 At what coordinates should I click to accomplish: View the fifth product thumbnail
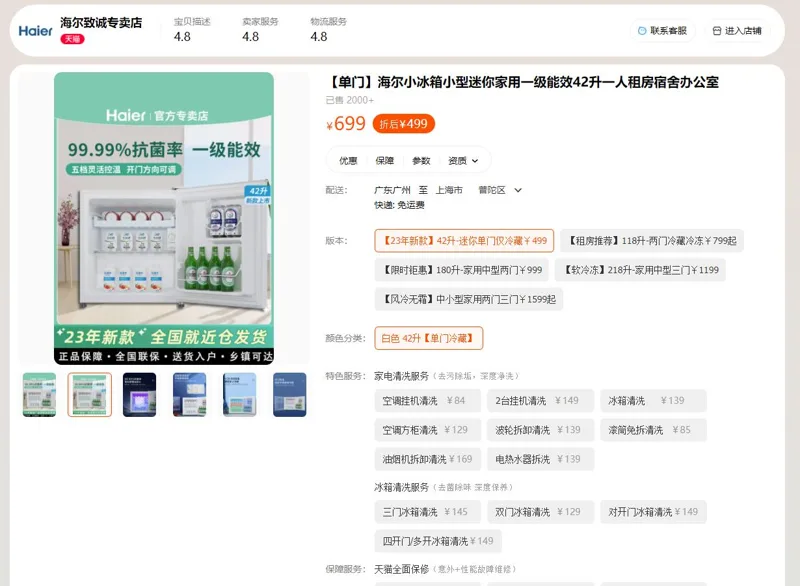[239, 395]
